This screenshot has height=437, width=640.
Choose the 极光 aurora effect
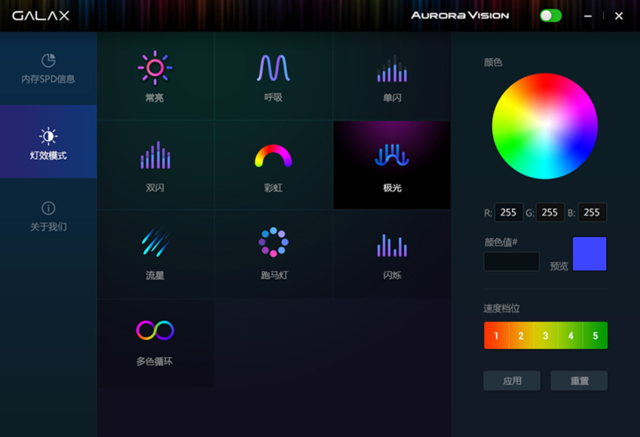pyautogui.click(x=391, y=156)
